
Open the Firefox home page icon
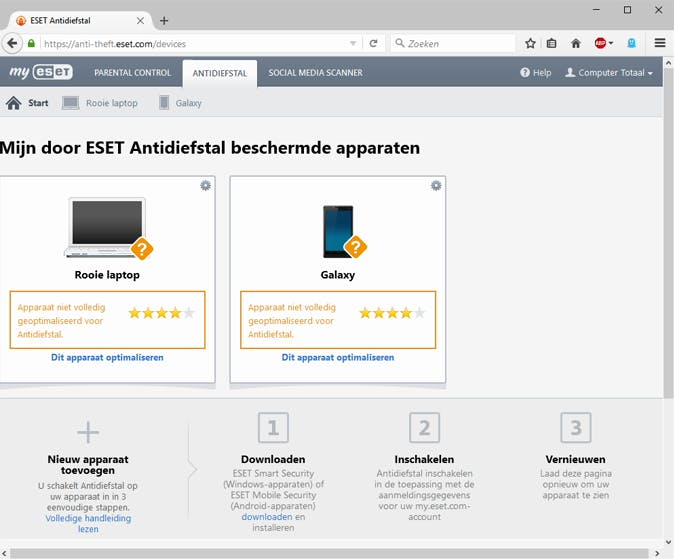576,43
